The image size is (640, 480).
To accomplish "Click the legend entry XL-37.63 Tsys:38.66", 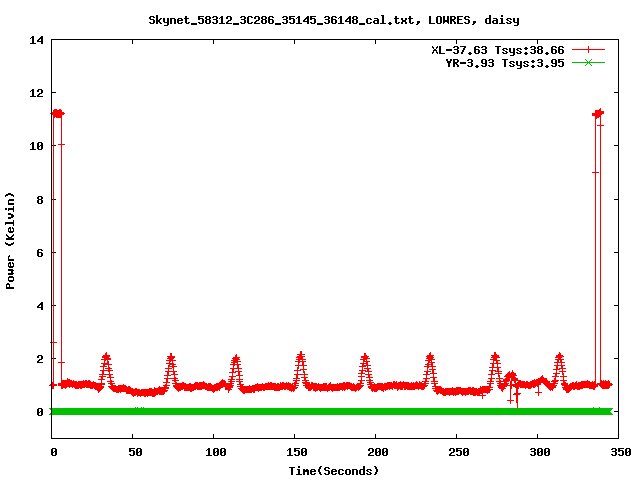I will [498, 50].
